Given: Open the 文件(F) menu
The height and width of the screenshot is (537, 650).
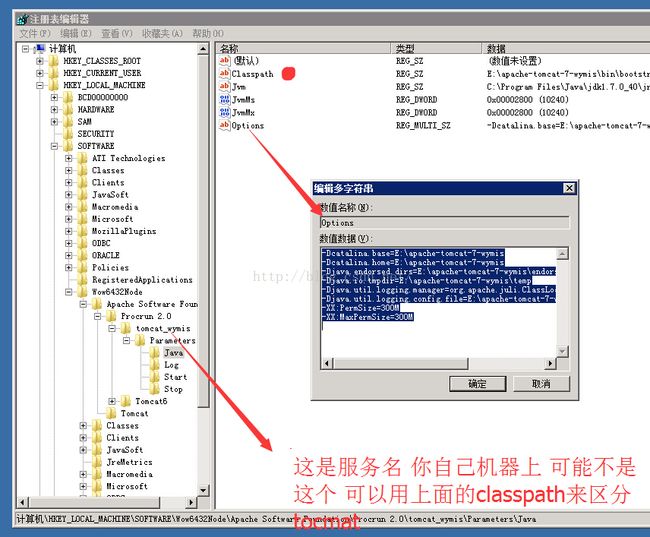Looking at the screenshot, I should [x=35, y=33].
